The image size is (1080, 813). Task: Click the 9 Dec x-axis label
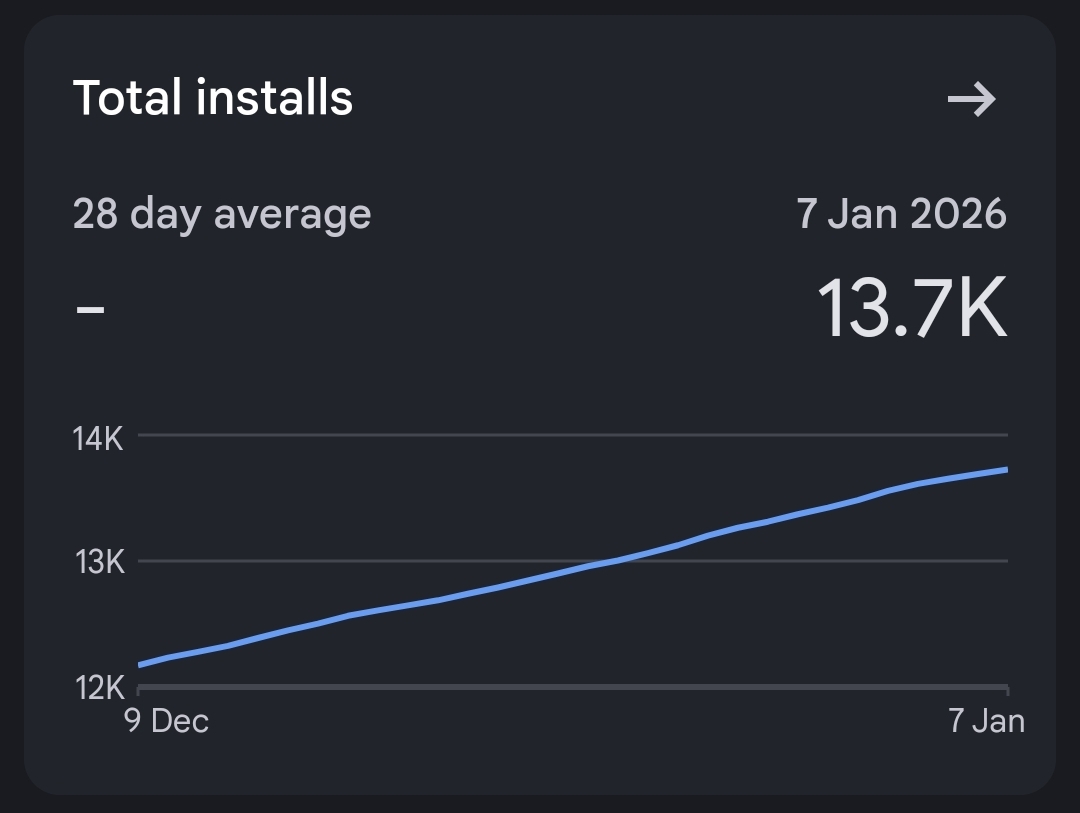pos(166,721)
